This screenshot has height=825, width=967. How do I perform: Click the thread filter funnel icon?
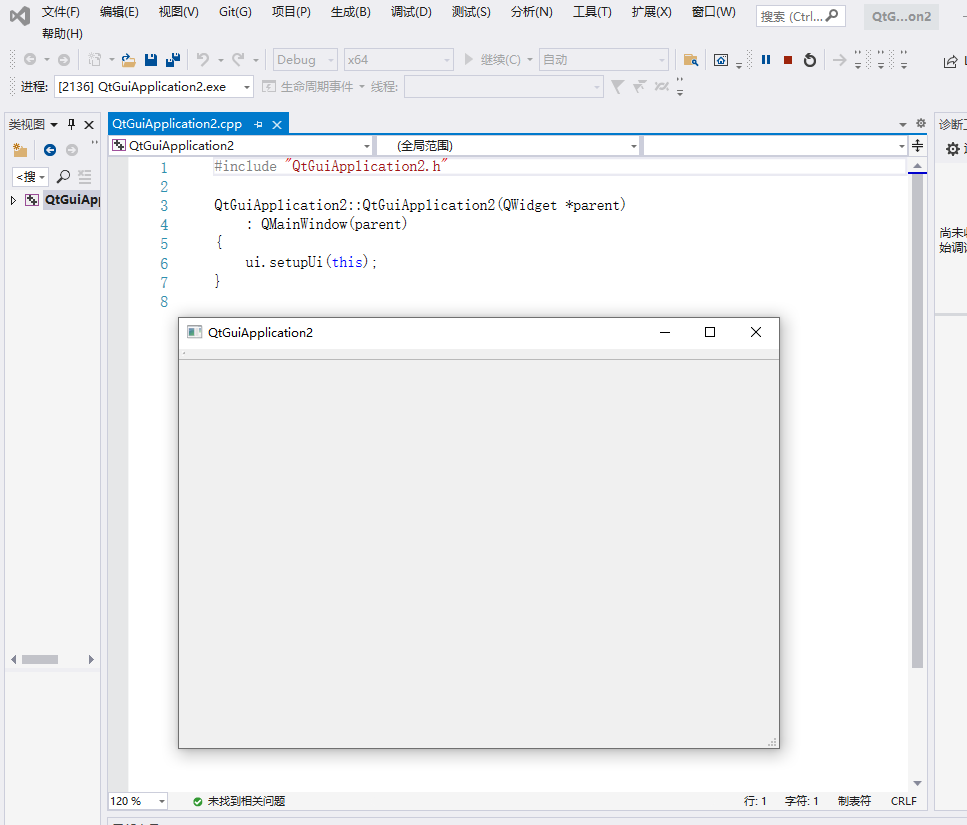(617, 87)
